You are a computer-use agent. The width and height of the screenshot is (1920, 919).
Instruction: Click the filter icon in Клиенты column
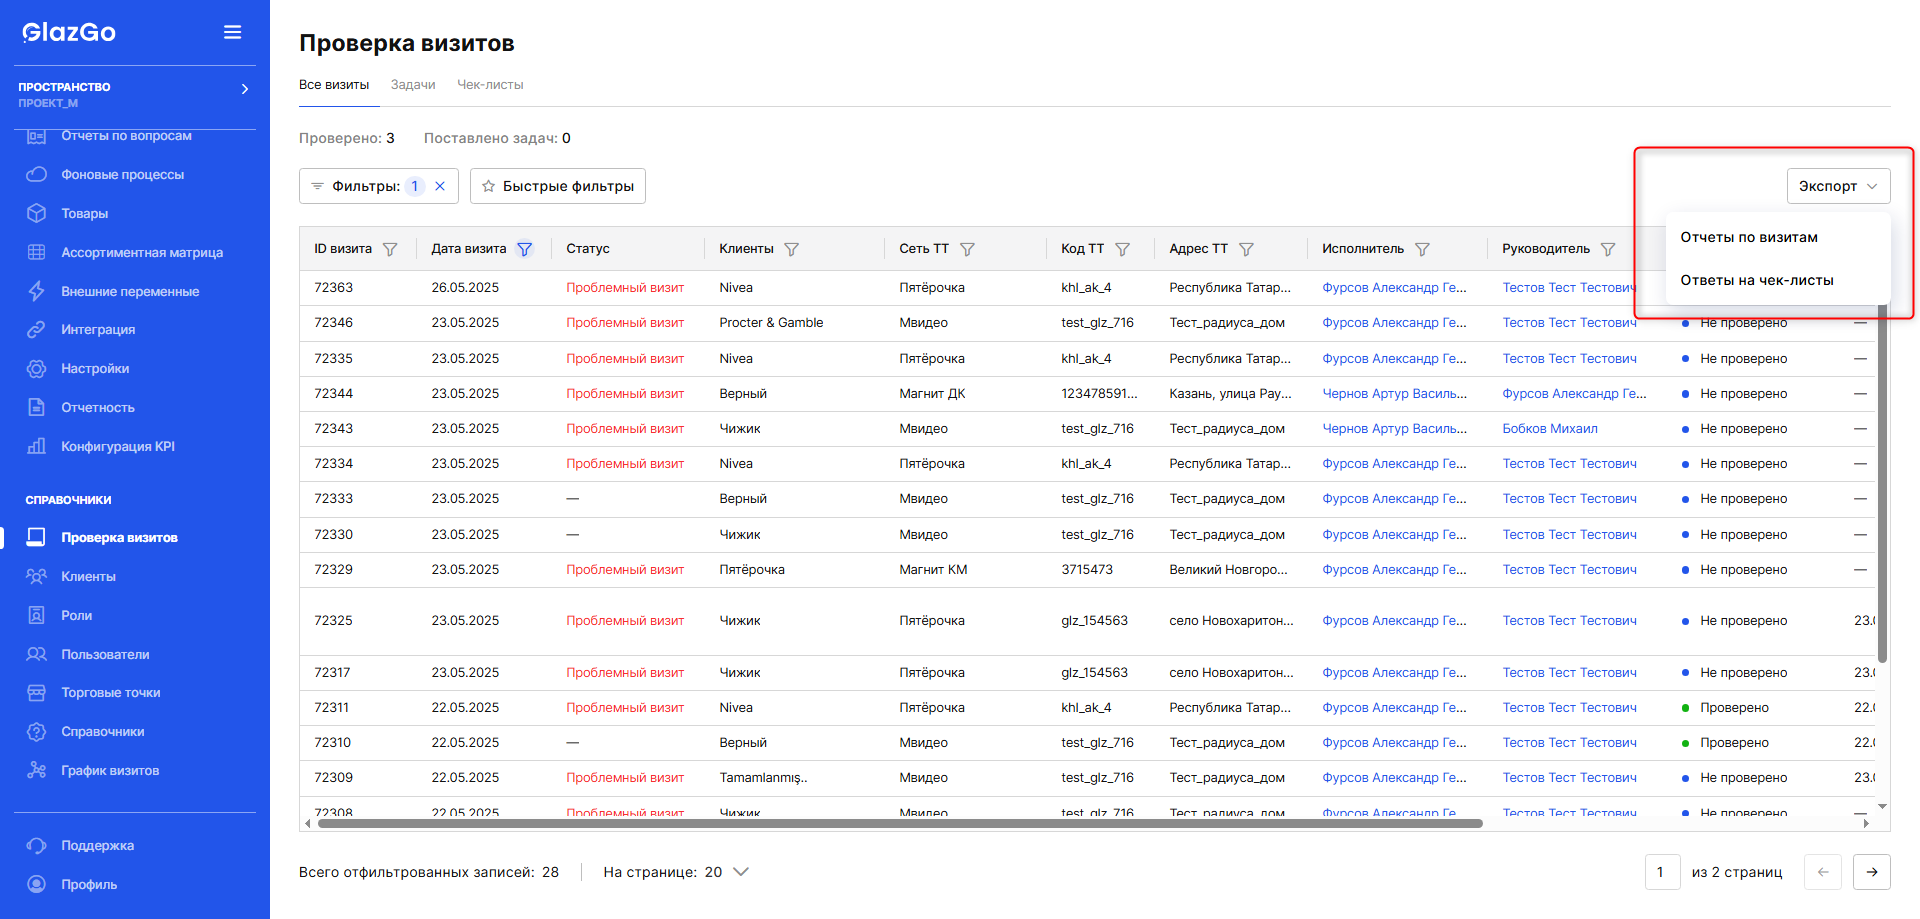coord(791,249)
